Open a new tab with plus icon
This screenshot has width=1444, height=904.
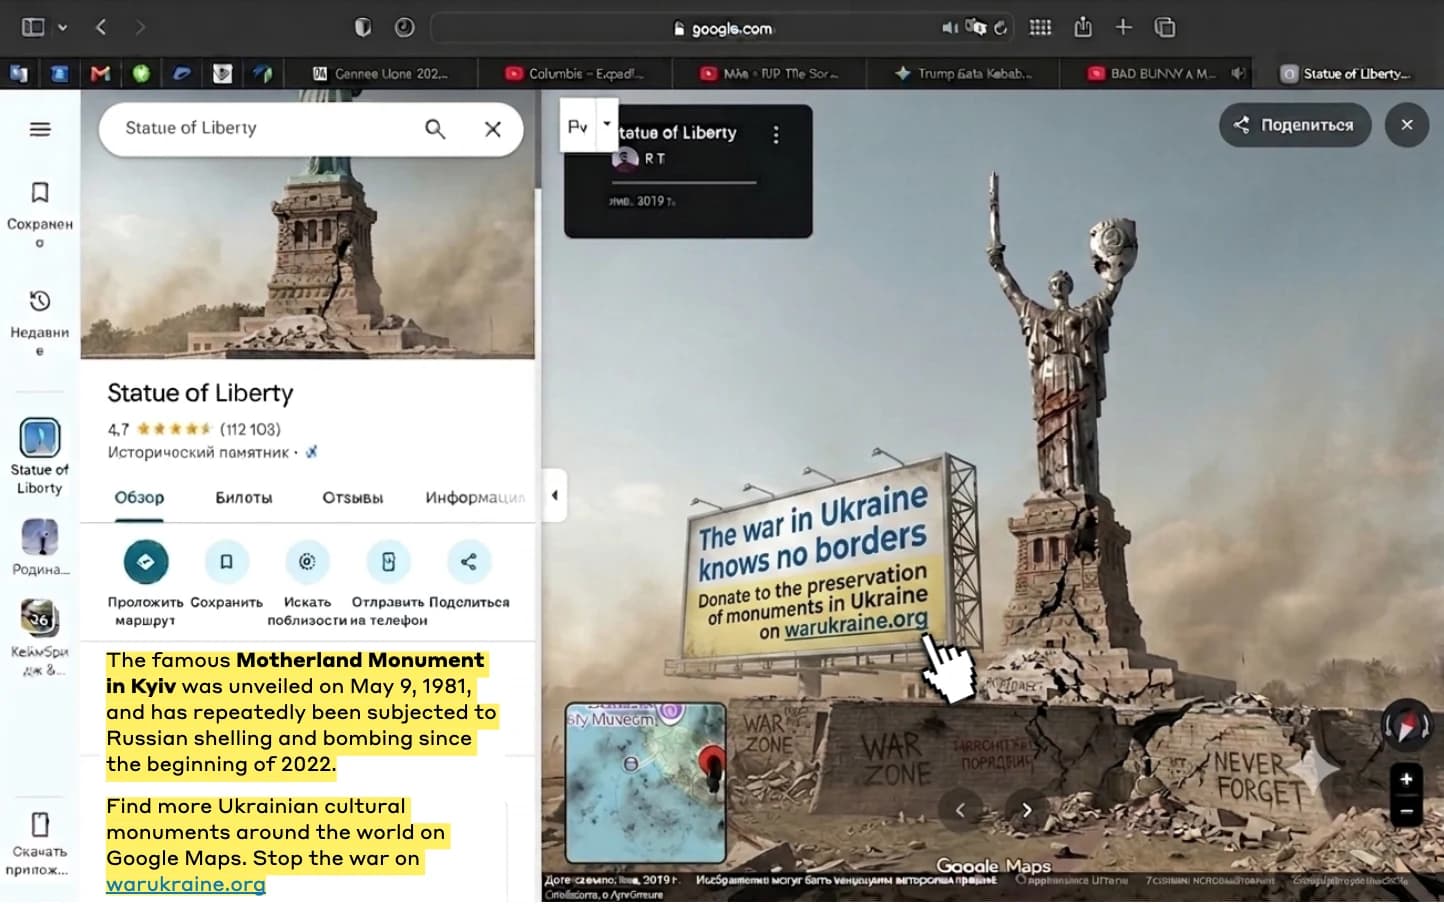coord(1123,27)
